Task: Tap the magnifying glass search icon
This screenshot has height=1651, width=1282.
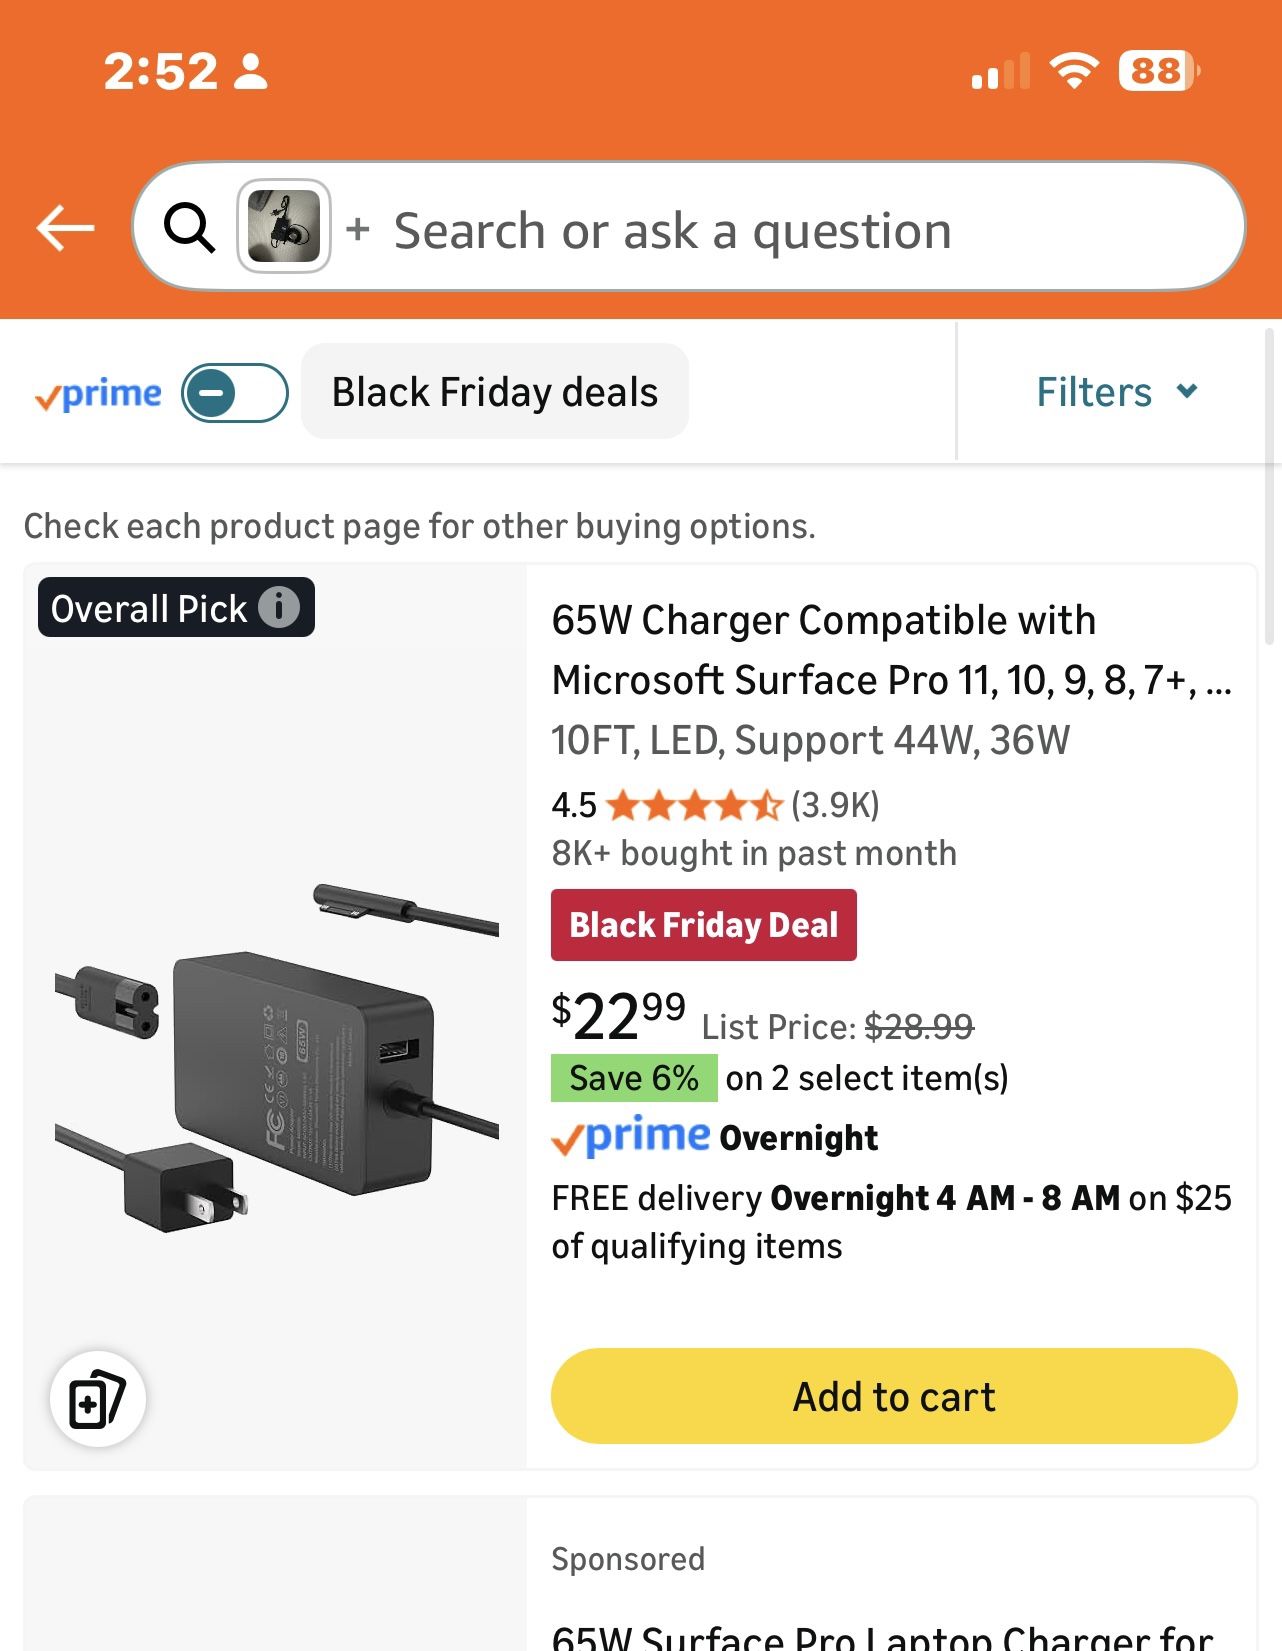Action: pos(189,228)
